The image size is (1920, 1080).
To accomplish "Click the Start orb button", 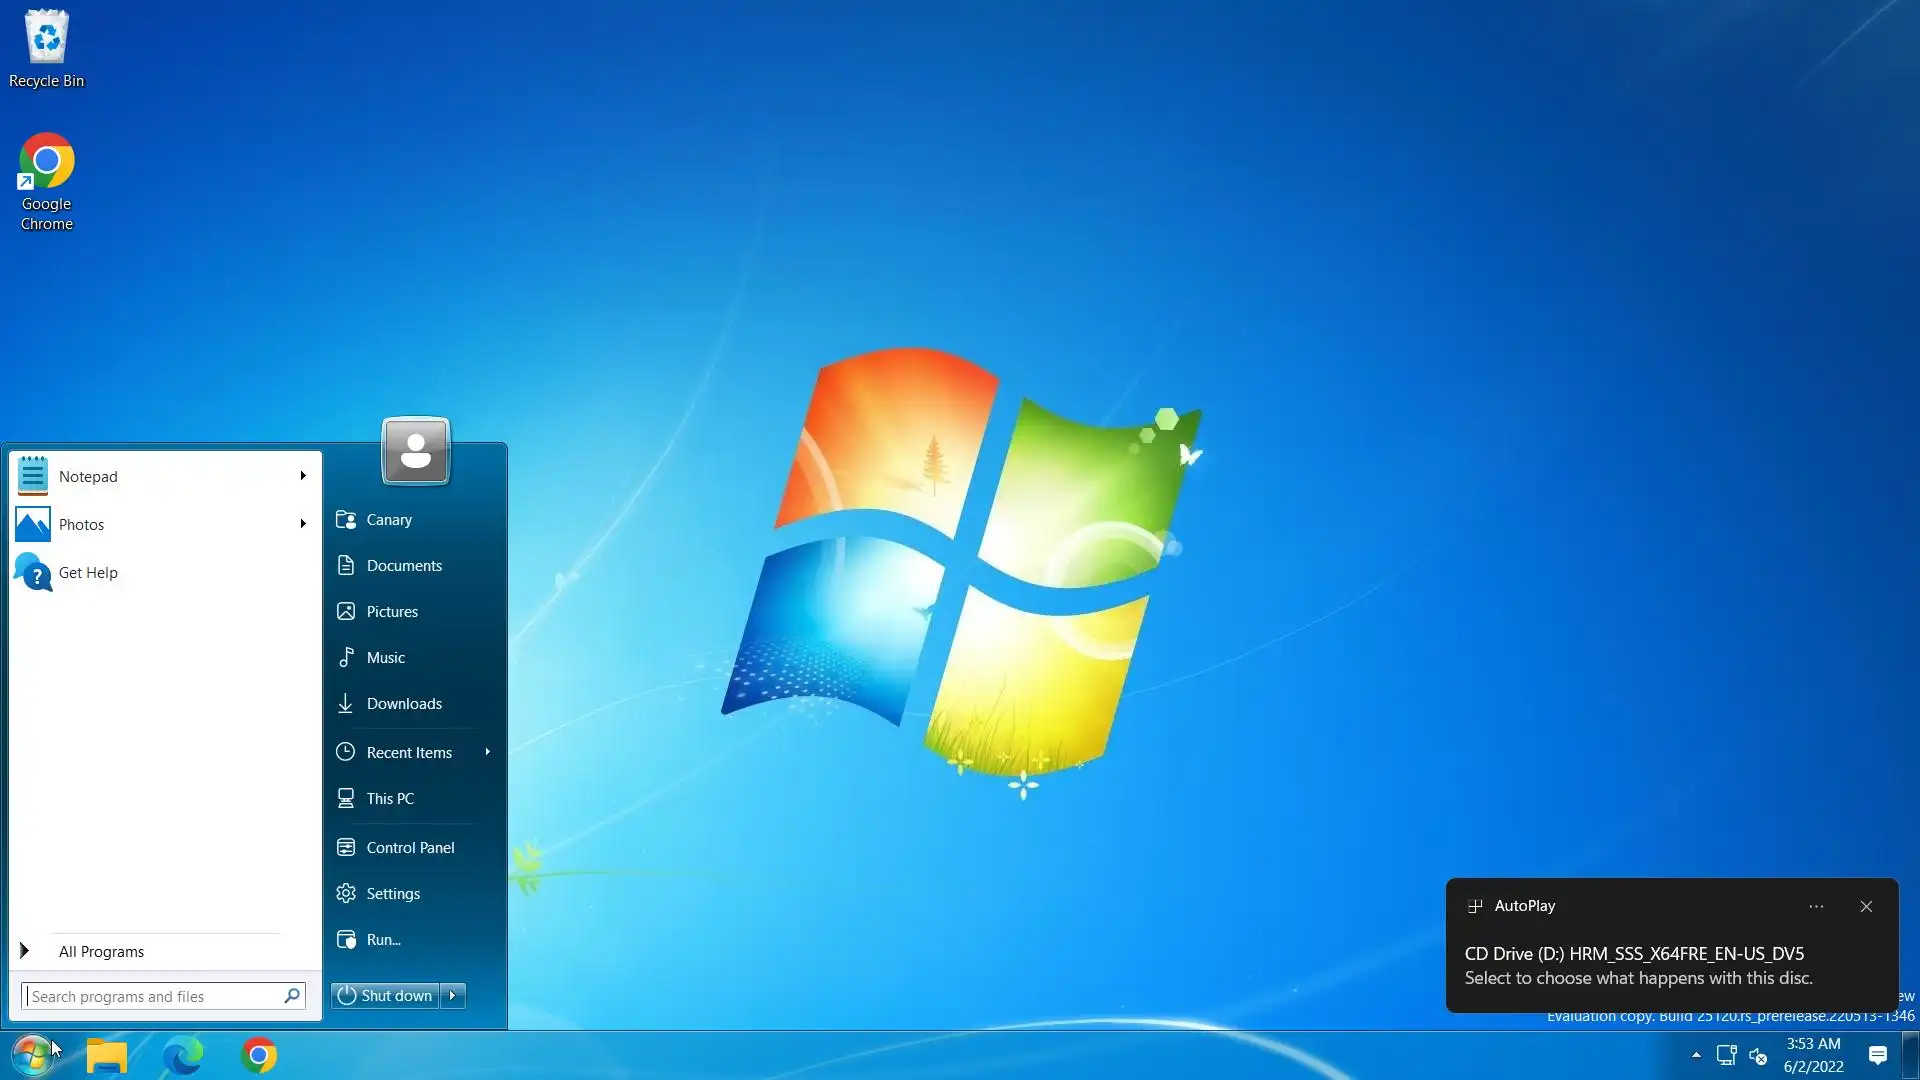I will 32,1055.
